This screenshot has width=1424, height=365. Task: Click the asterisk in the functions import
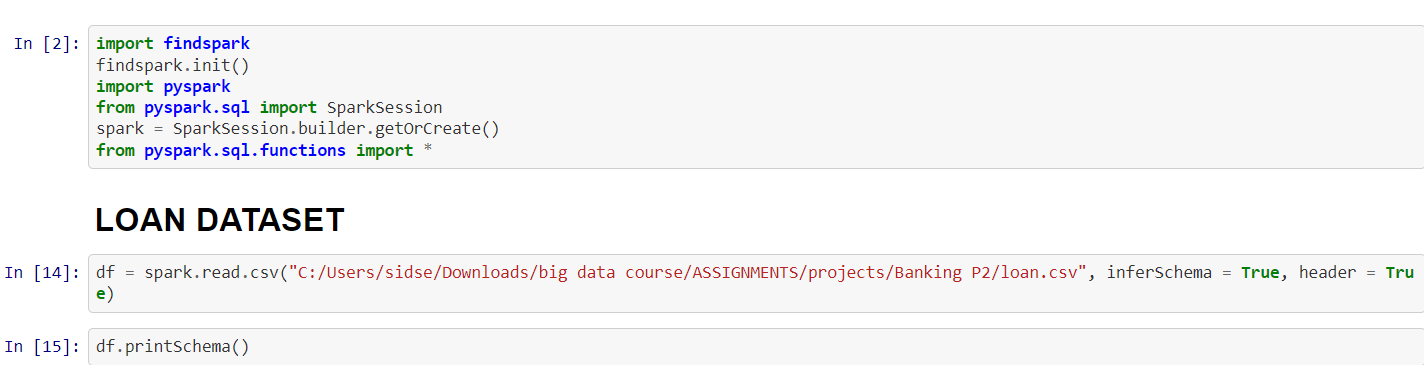(428, 150)
